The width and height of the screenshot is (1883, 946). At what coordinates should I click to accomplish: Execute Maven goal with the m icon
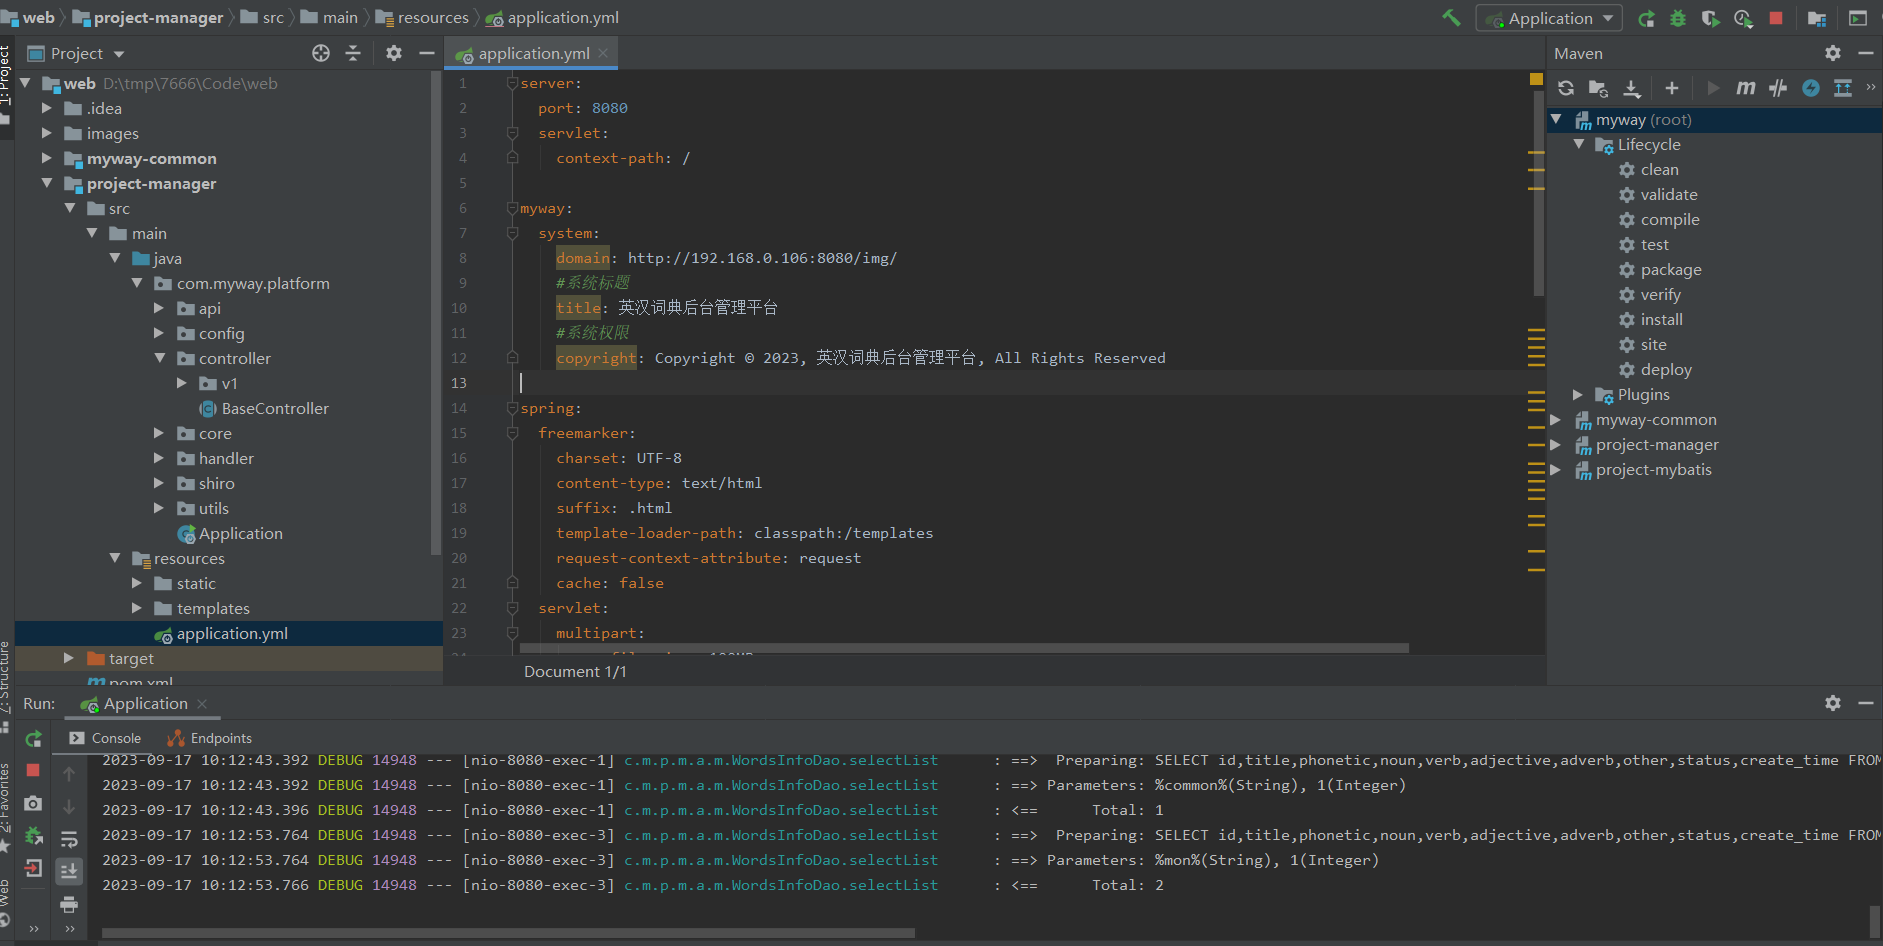(1746, 88)
